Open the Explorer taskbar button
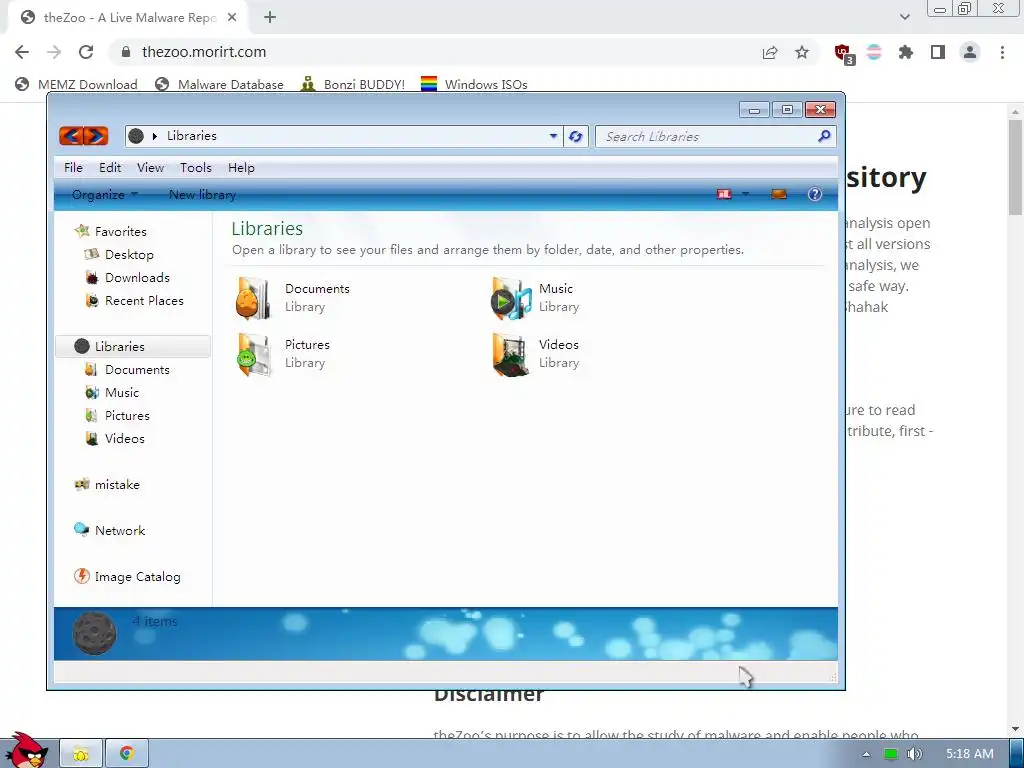This screenshot has width=1024, height=768. (81, 754)
